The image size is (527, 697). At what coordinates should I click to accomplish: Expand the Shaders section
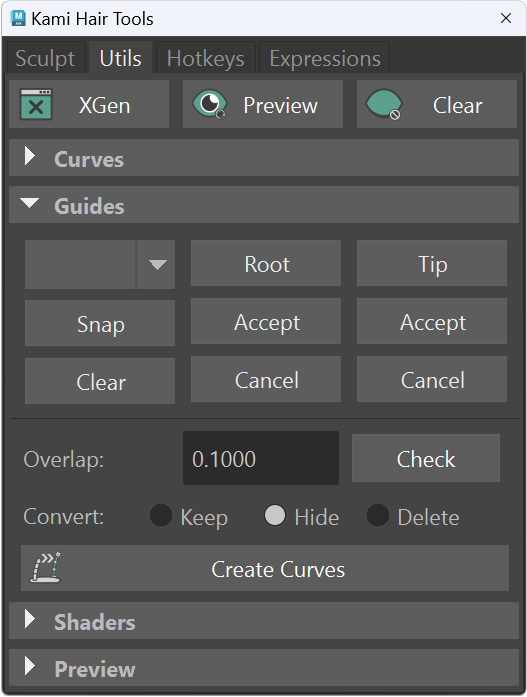[264, 621]
